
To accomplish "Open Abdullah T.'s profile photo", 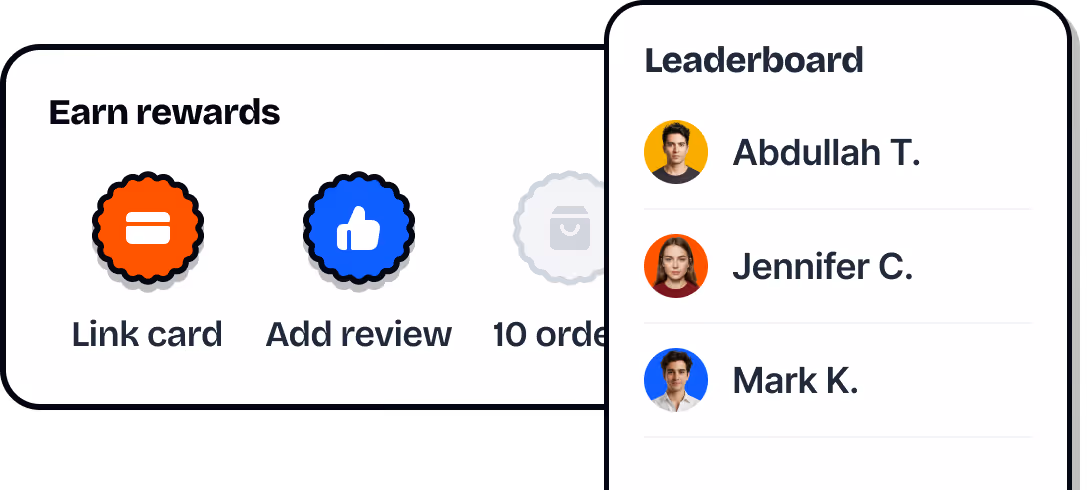I will (676, 152).
